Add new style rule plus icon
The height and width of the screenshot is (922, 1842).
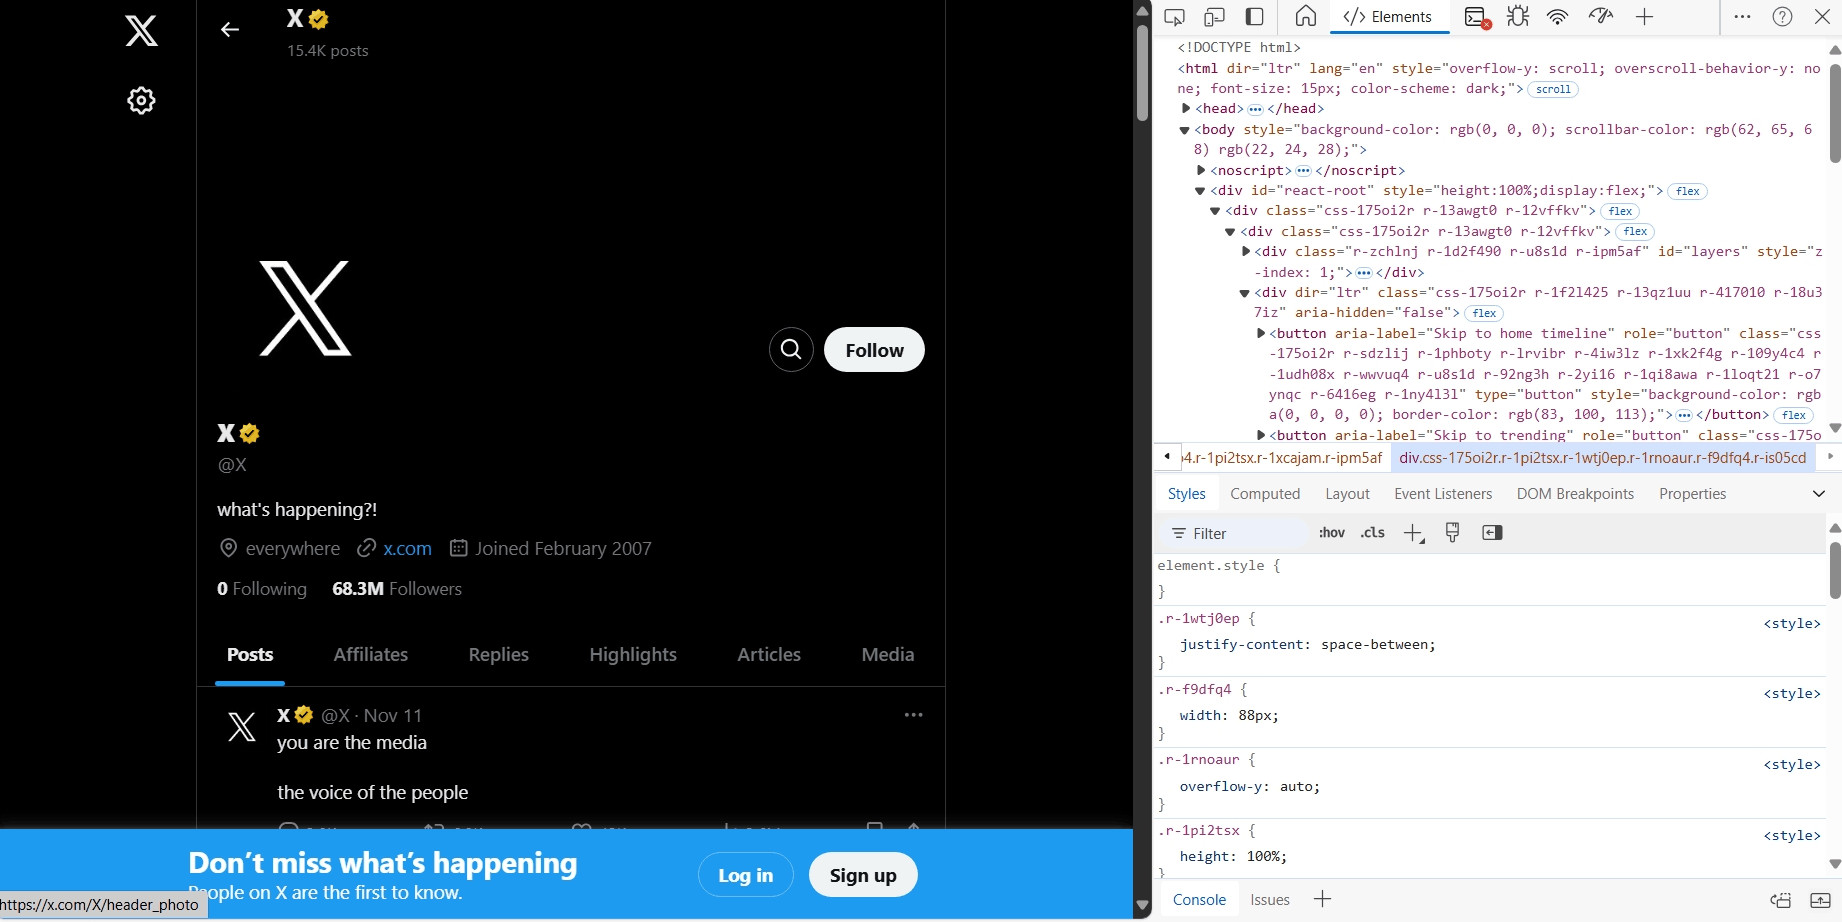click(x=1413, y=533)
